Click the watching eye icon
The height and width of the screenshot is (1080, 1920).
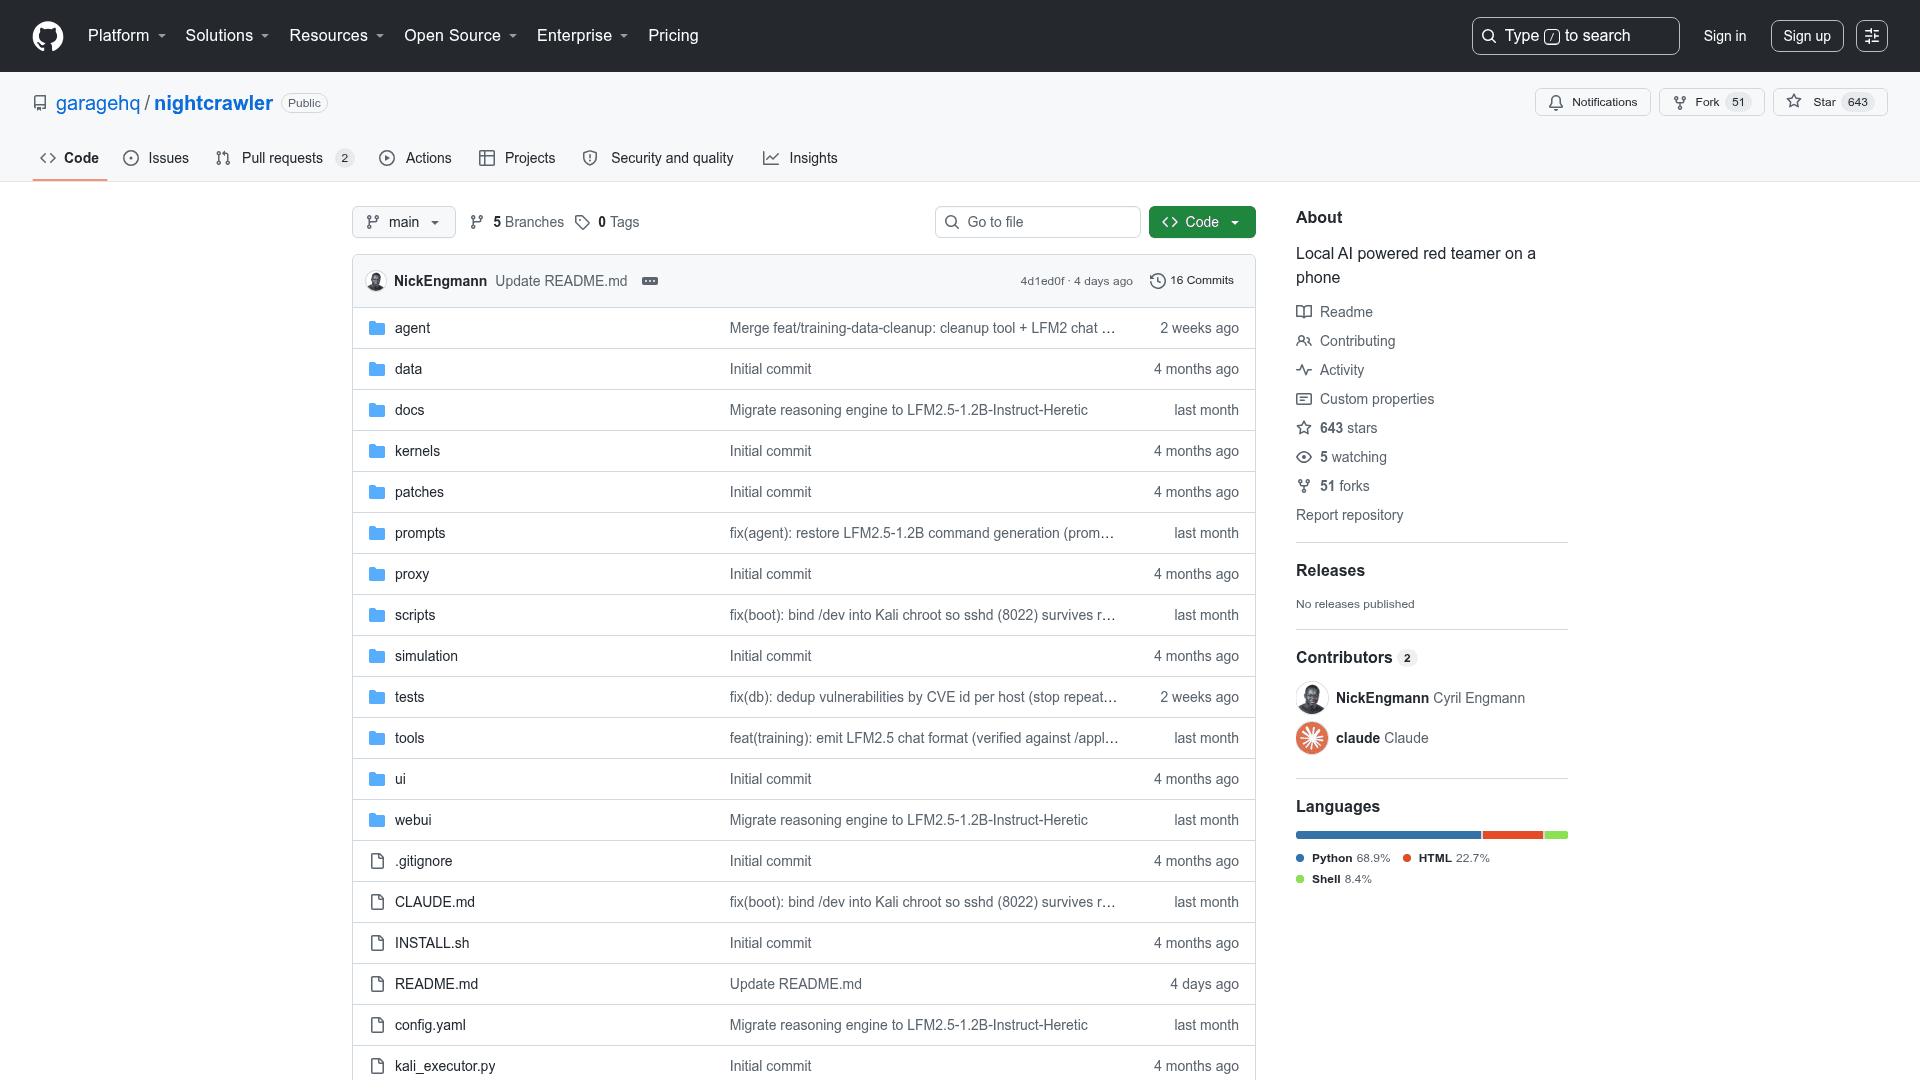coord(1304,457)
